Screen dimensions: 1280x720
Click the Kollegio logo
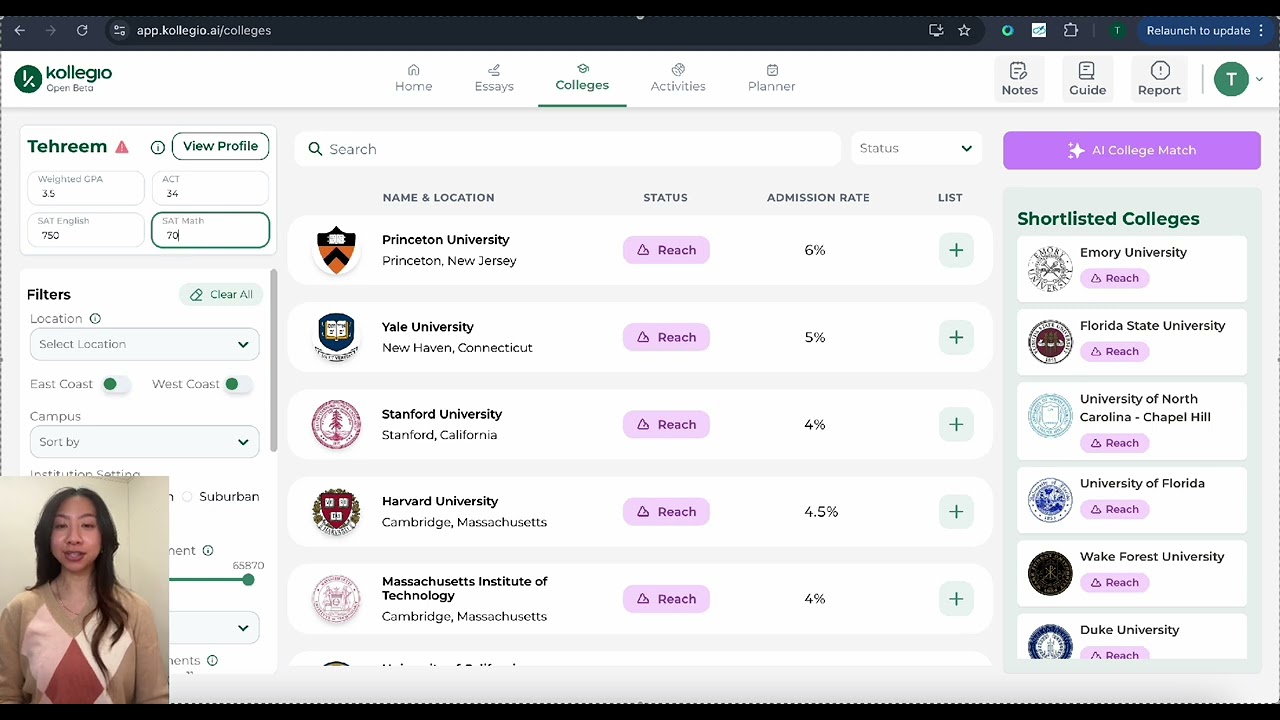[64, 78]
